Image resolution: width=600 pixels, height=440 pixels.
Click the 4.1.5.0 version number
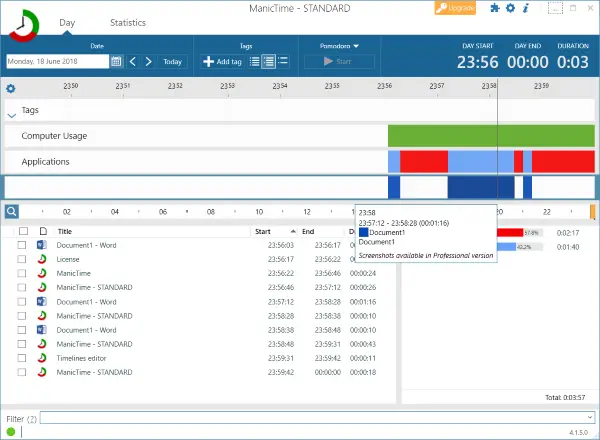pyautogui.click(x=578, y=432)
